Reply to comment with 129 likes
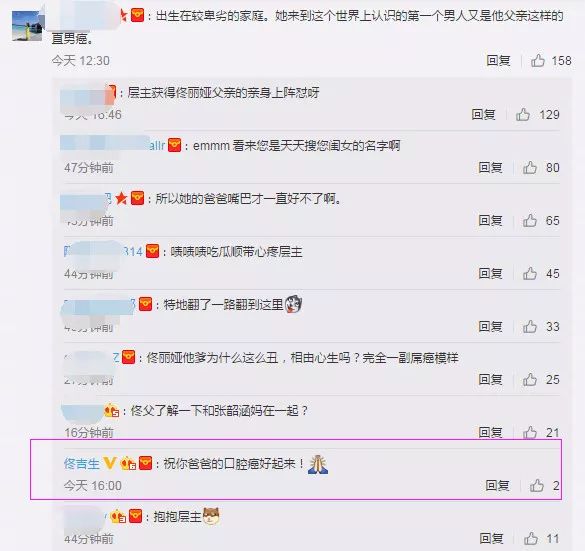Image resolution: width=585 pixels, height=551 pixels. click(x=483, y=114)
